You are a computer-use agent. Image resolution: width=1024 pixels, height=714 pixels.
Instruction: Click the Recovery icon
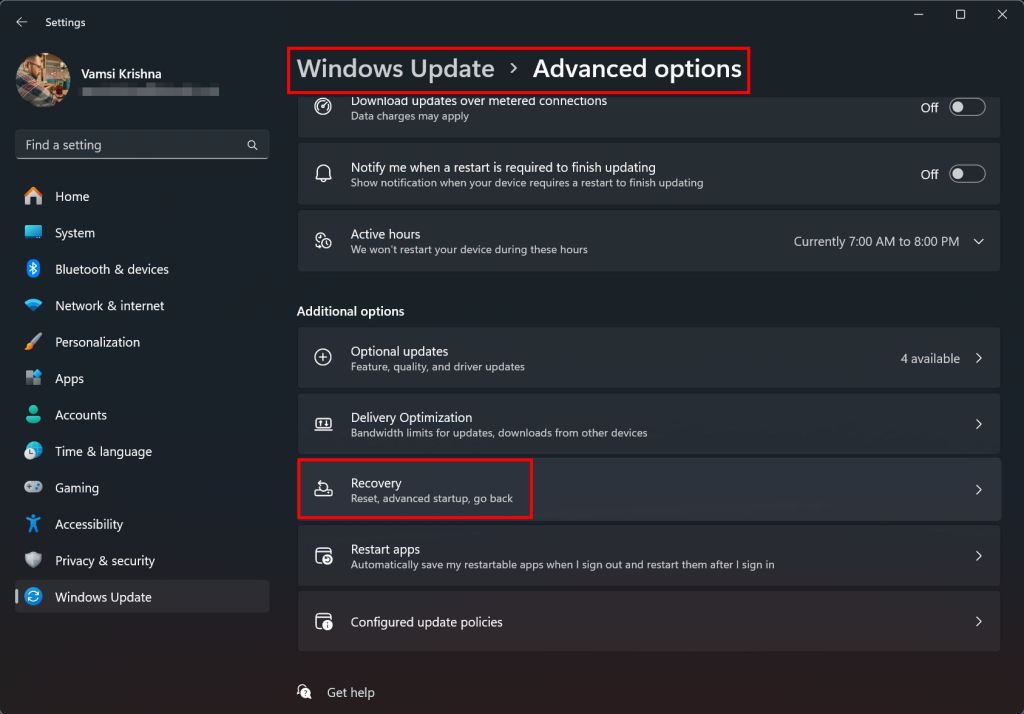click(323, 489)
